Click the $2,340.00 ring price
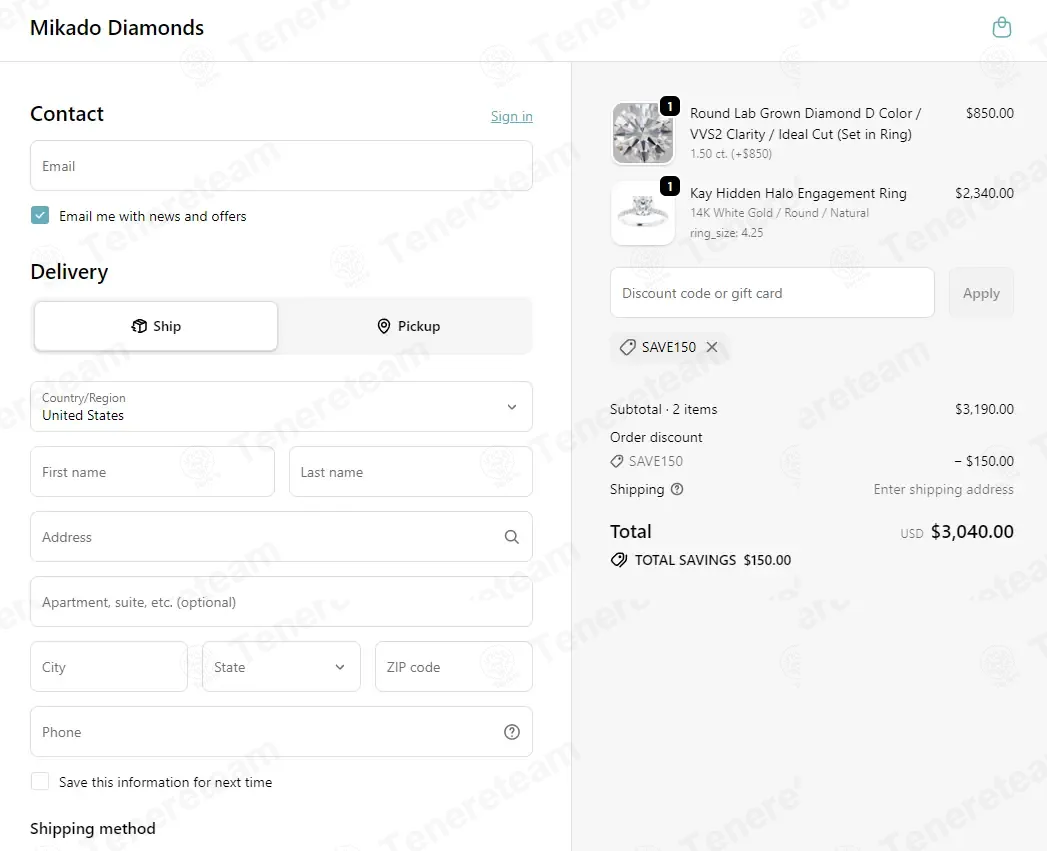The width and height of the screenshot is (1047, 851). coord(984,193)
